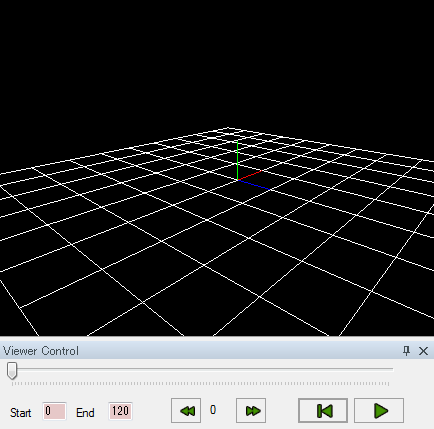Image resolution: width=434 pixels, height=429 pixels.
Task: Click the timeline slider thumb handle
Action: click(x=12, y=371)
